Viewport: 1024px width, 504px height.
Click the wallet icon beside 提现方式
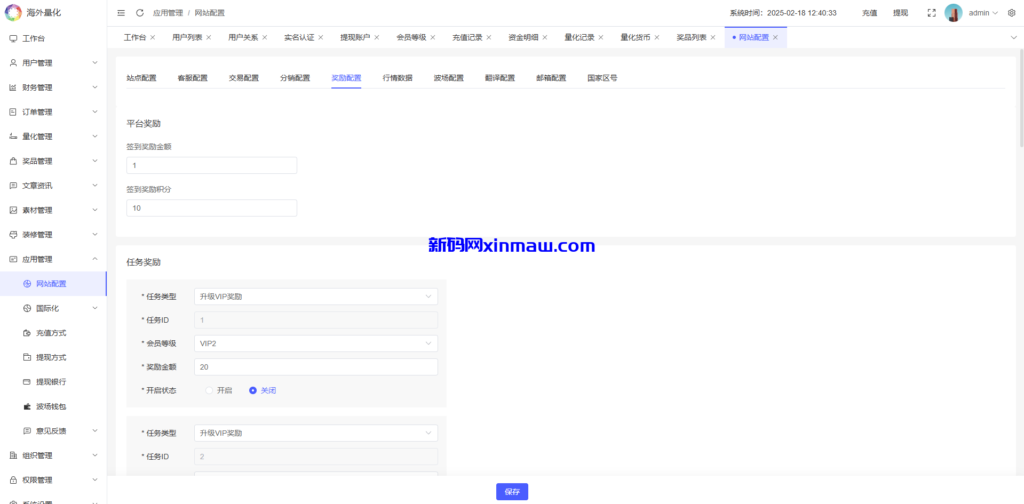[x=27, y=357]
